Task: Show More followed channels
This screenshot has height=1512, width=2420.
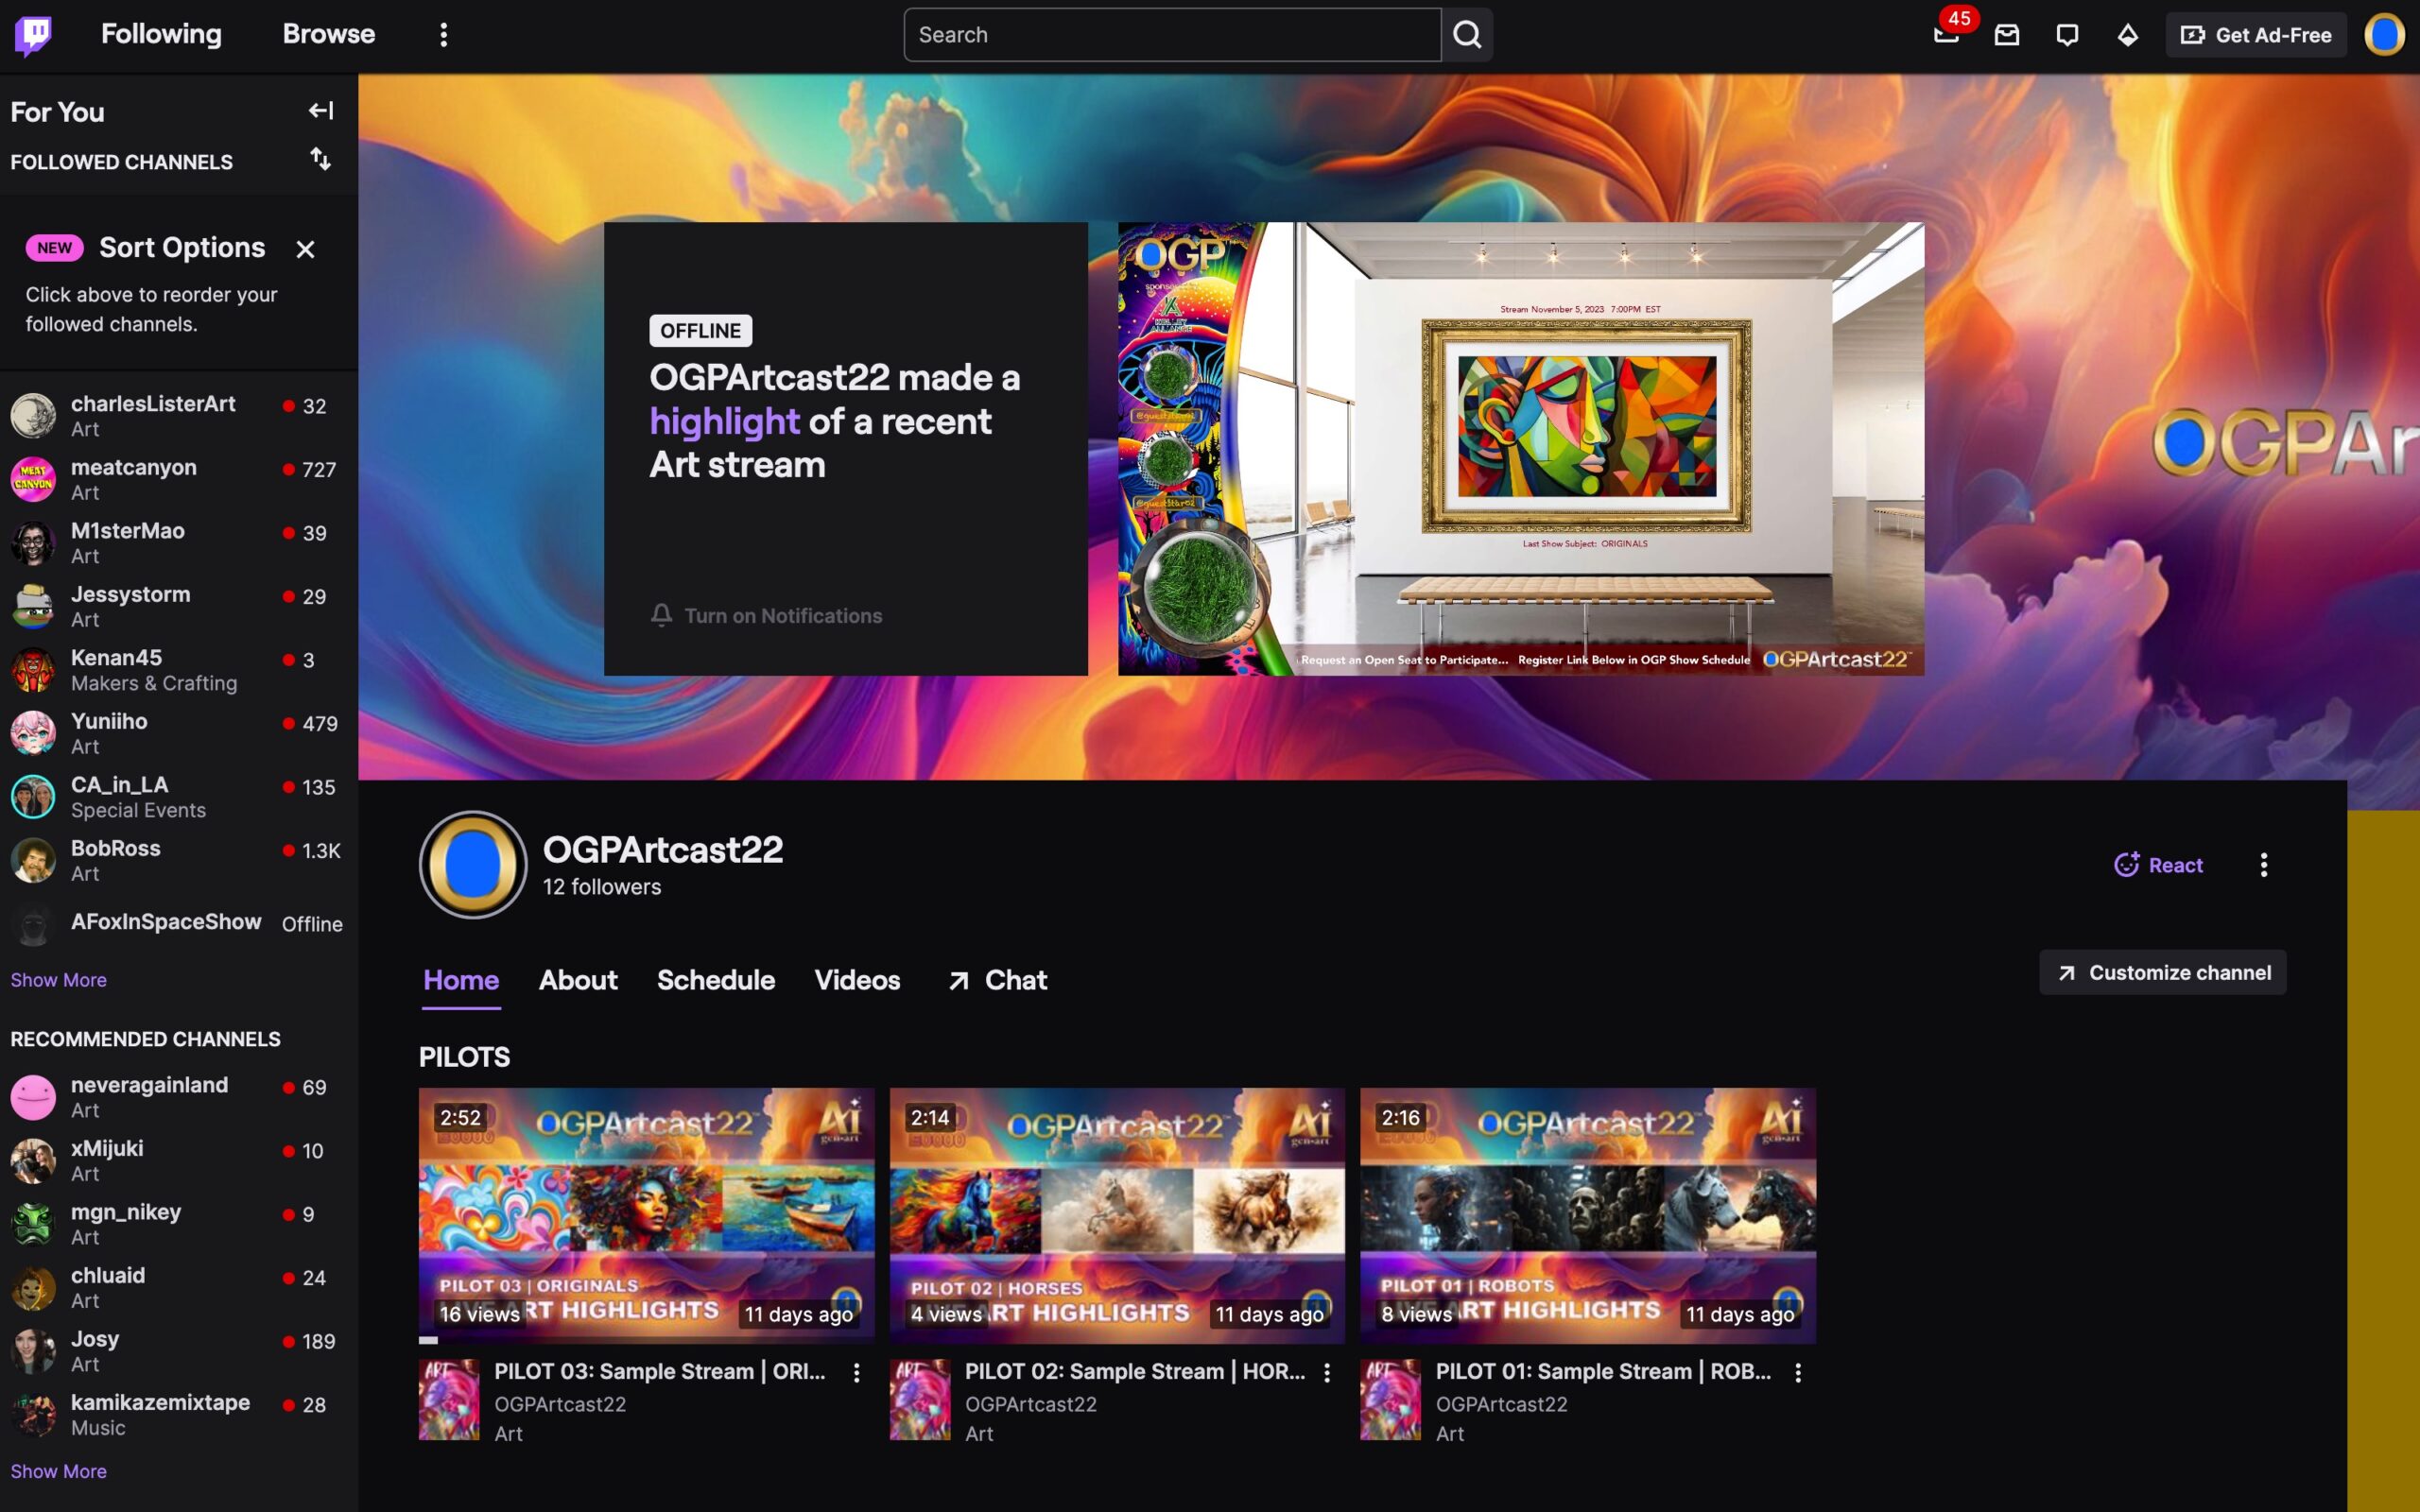Action: 58,980
